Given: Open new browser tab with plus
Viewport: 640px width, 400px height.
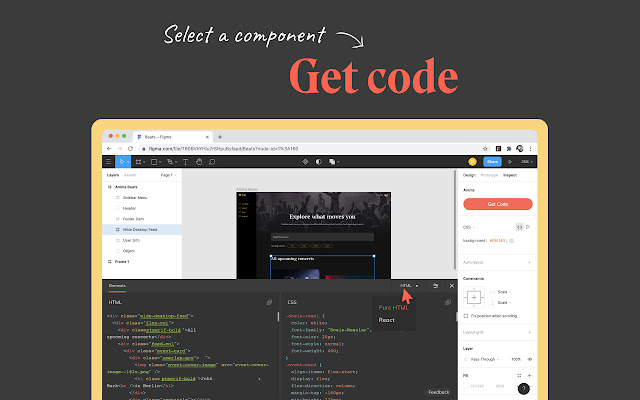Looking at the screenshot, I should [x=220, y=137].
